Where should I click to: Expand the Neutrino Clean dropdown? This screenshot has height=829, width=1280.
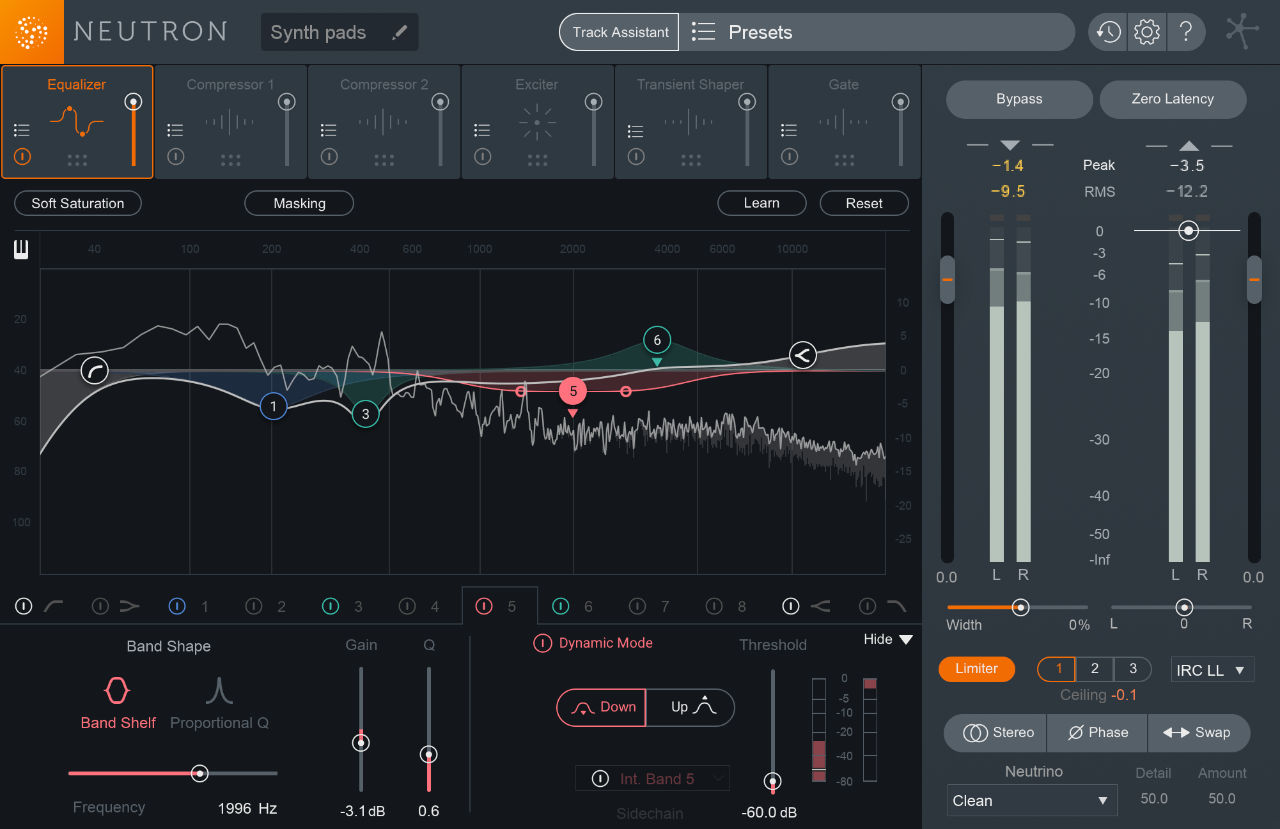1032,800
